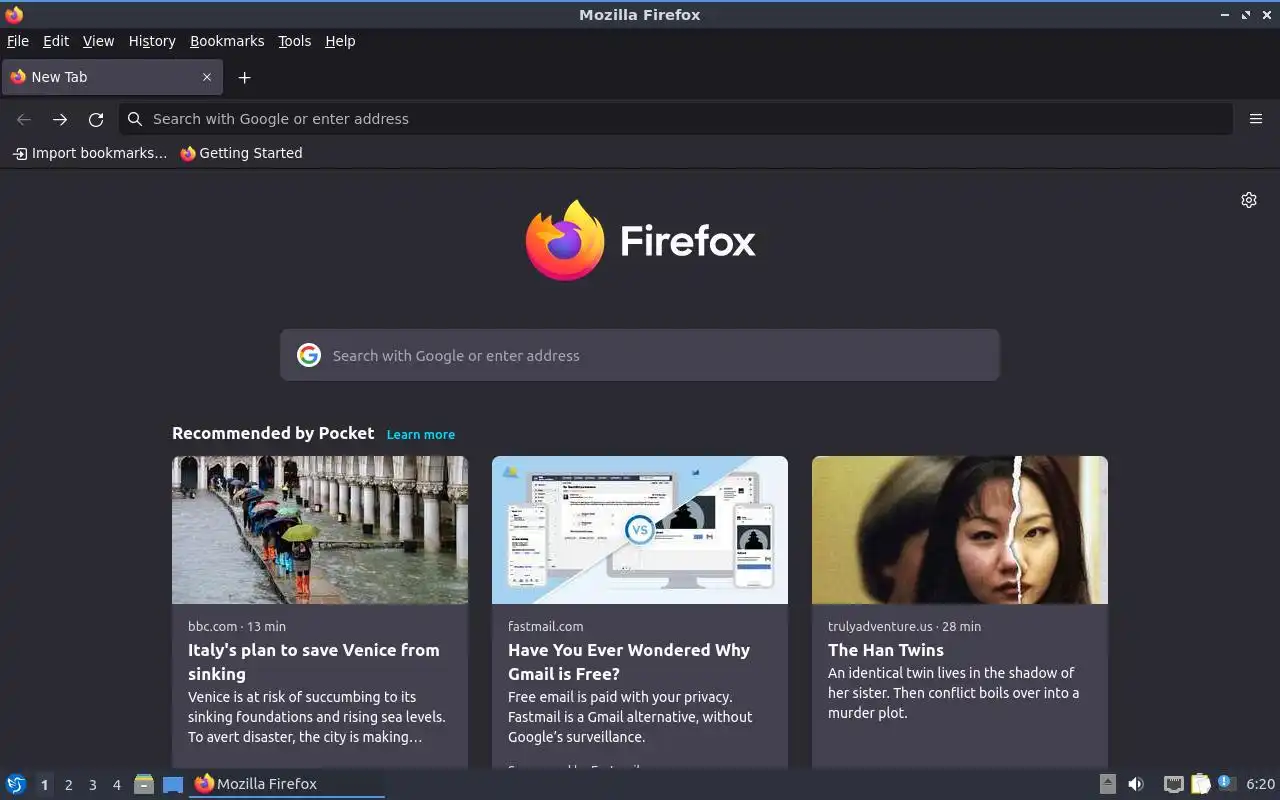1280x800 pixels.
Task: Click the Back navigation arrow
Action: point(24,119)
